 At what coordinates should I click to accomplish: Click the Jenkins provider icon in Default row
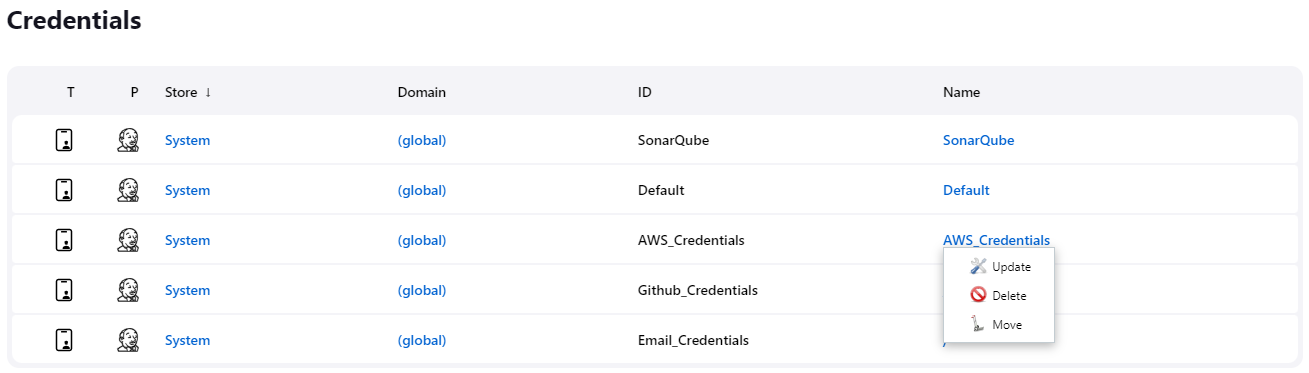pos(128,190)
